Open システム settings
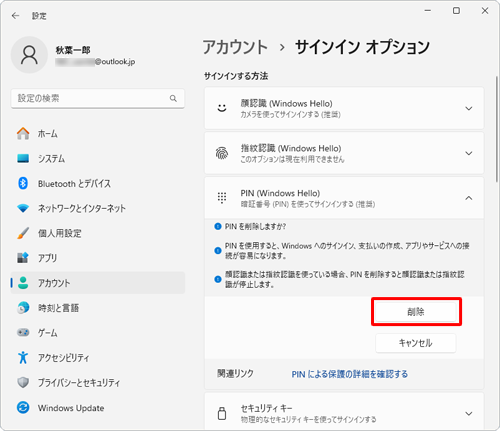 (x=98, y=158)
